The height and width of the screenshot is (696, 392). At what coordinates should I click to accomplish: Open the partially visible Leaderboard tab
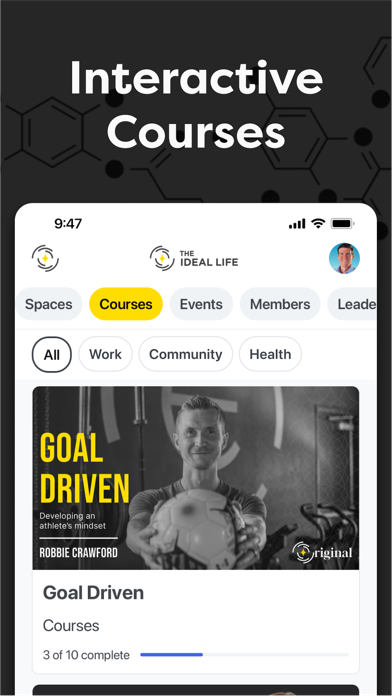pos(352,304)
